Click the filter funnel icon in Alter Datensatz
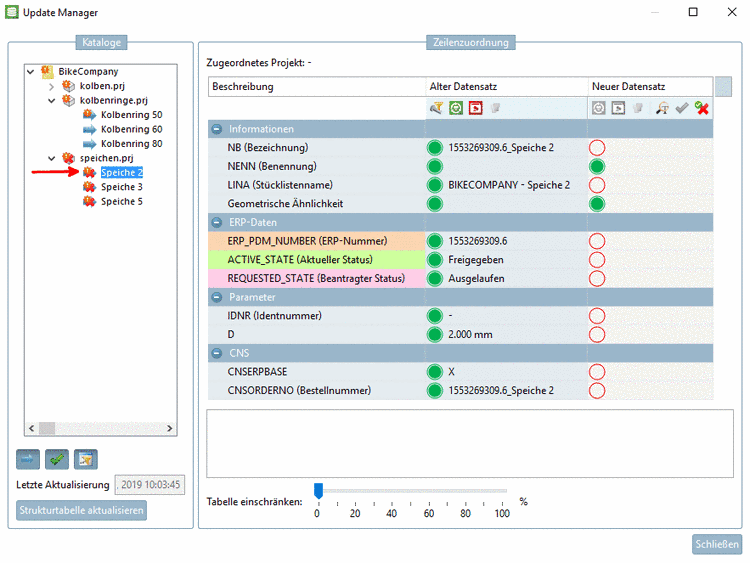The image size is (750, 563). click(x=437, y=108)
